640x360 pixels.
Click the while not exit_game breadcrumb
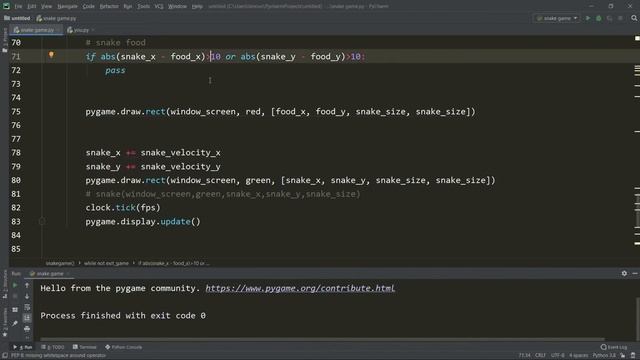106,263
